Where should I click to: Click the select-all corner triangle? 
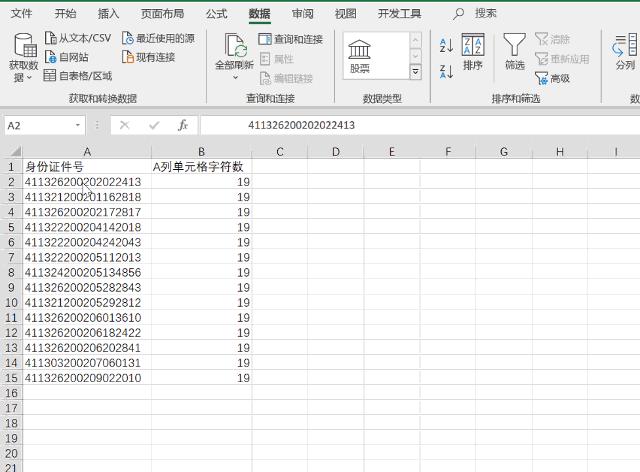click(x=16, y=152)
